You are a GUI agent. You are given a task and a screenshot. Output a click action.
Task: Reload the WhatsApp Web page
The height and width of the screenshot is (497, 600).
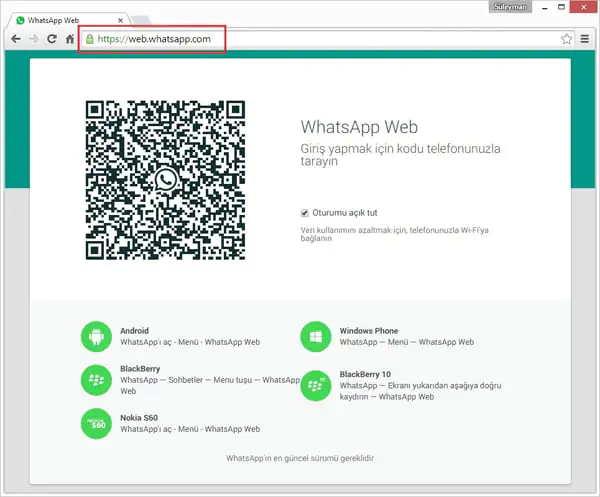click(52, 39)
